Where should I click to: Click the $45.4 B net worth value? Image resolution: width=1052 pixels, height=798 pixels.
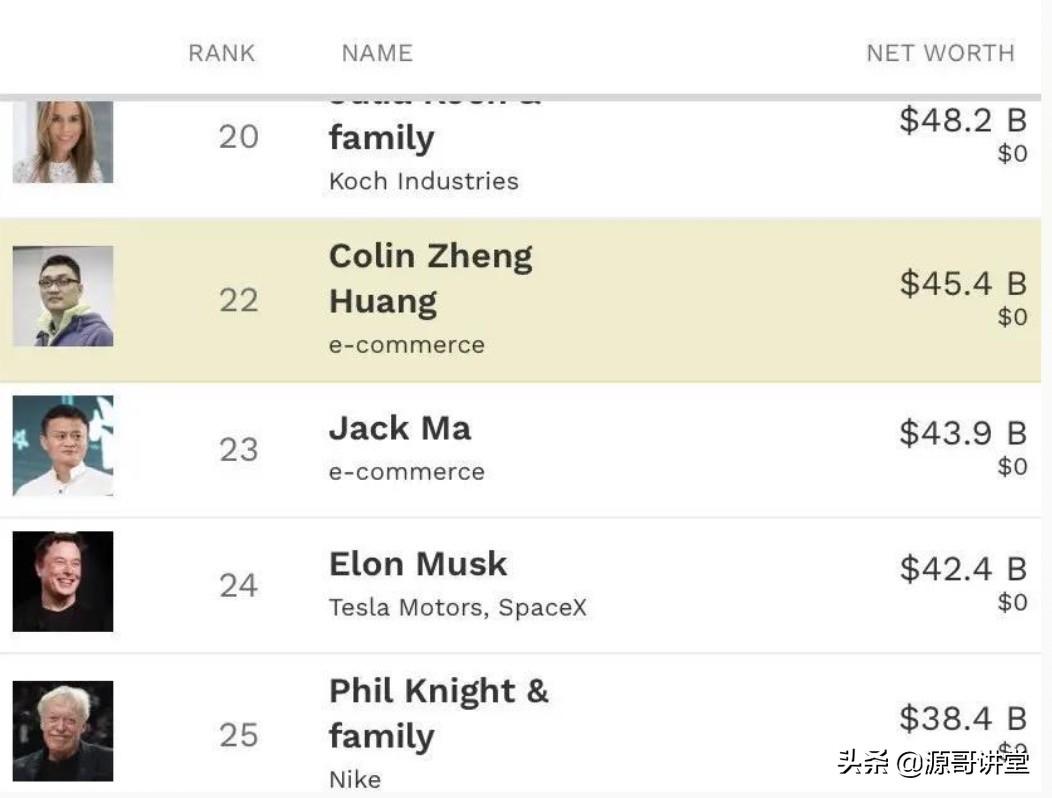coord(963,283)
